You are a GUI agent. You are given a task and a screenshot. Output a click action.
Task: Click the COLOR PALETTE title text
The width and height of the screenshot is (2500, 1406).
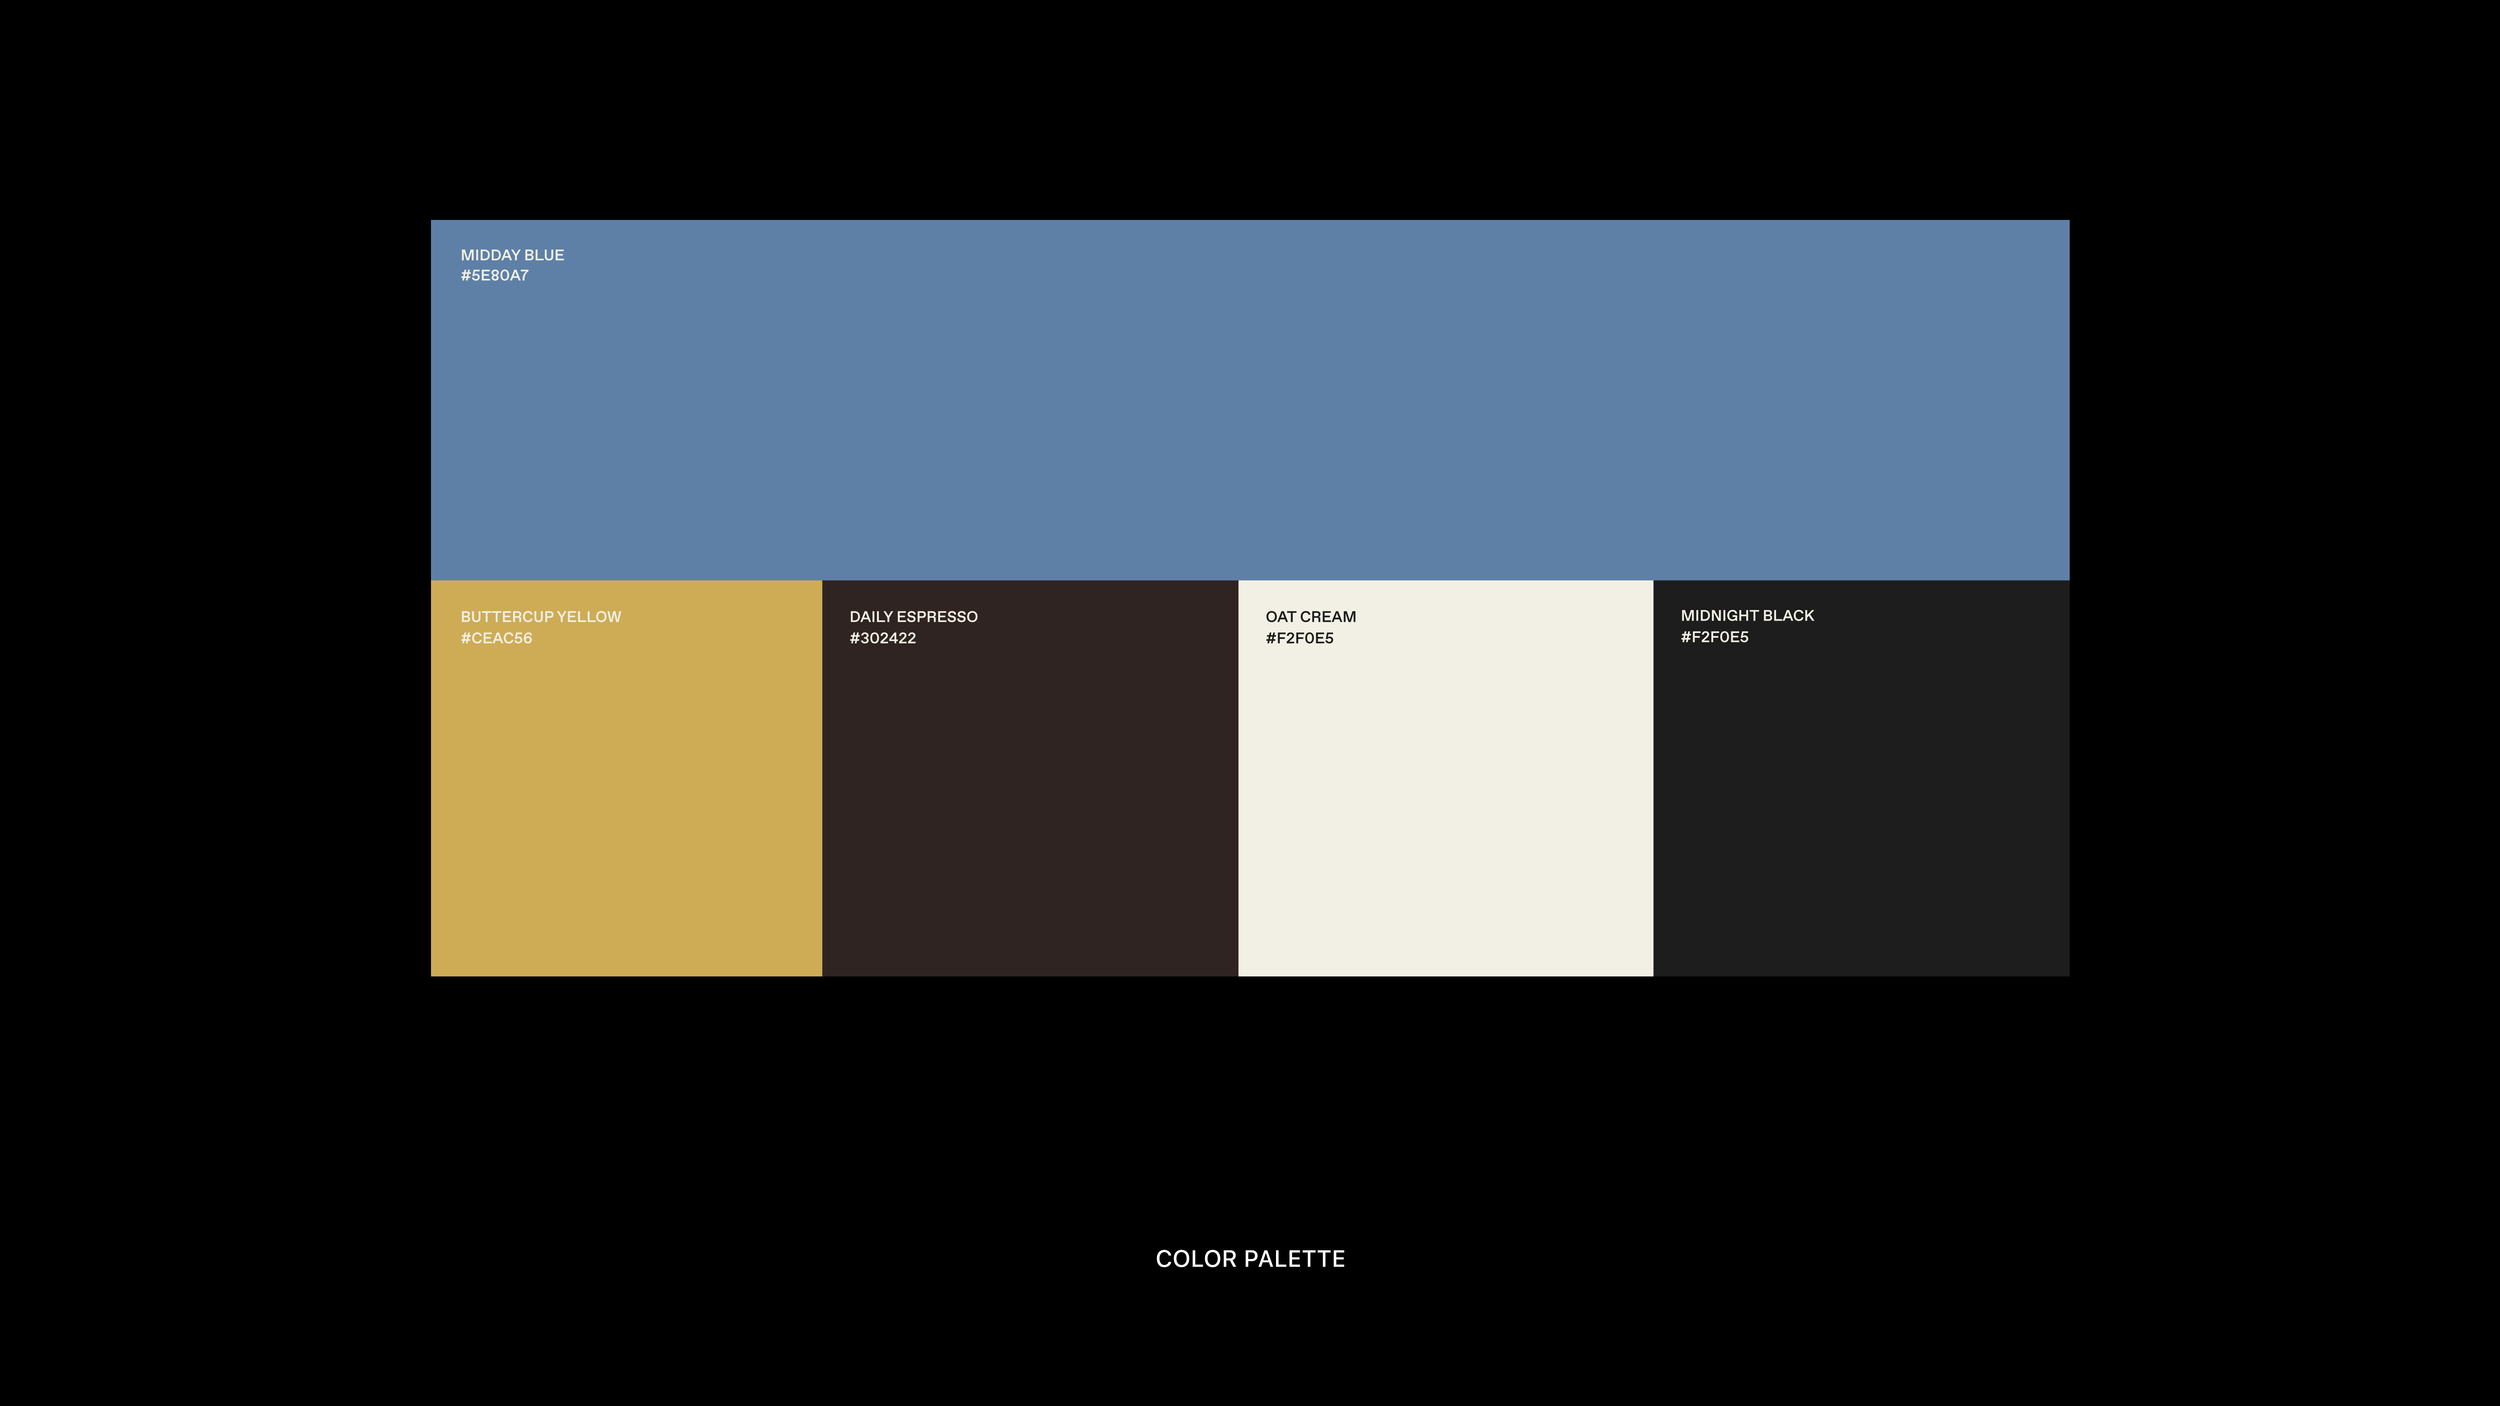click(x=1250, y=1259)
